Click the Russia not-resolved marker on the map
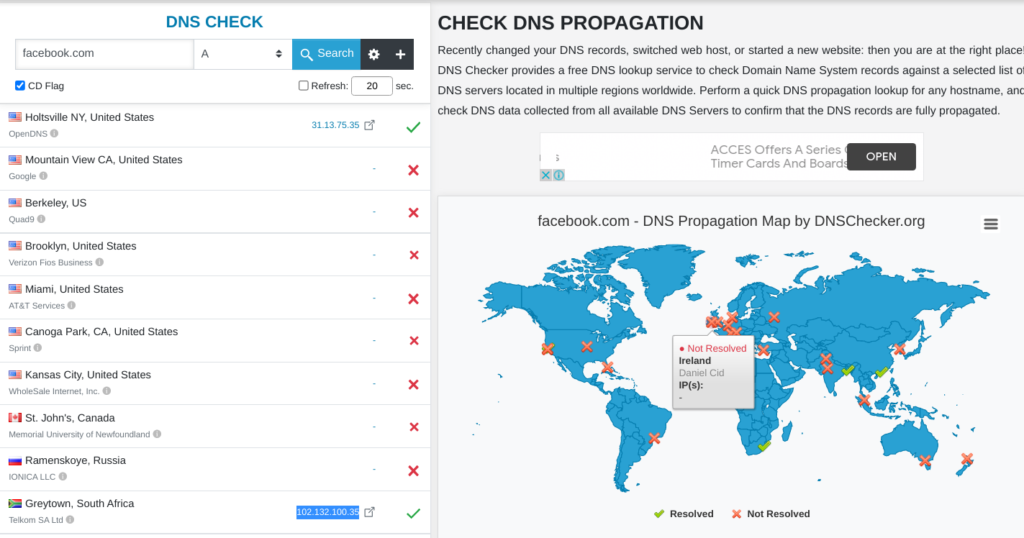The height and width of the screenshot is (538, 1024). [774, 317]
